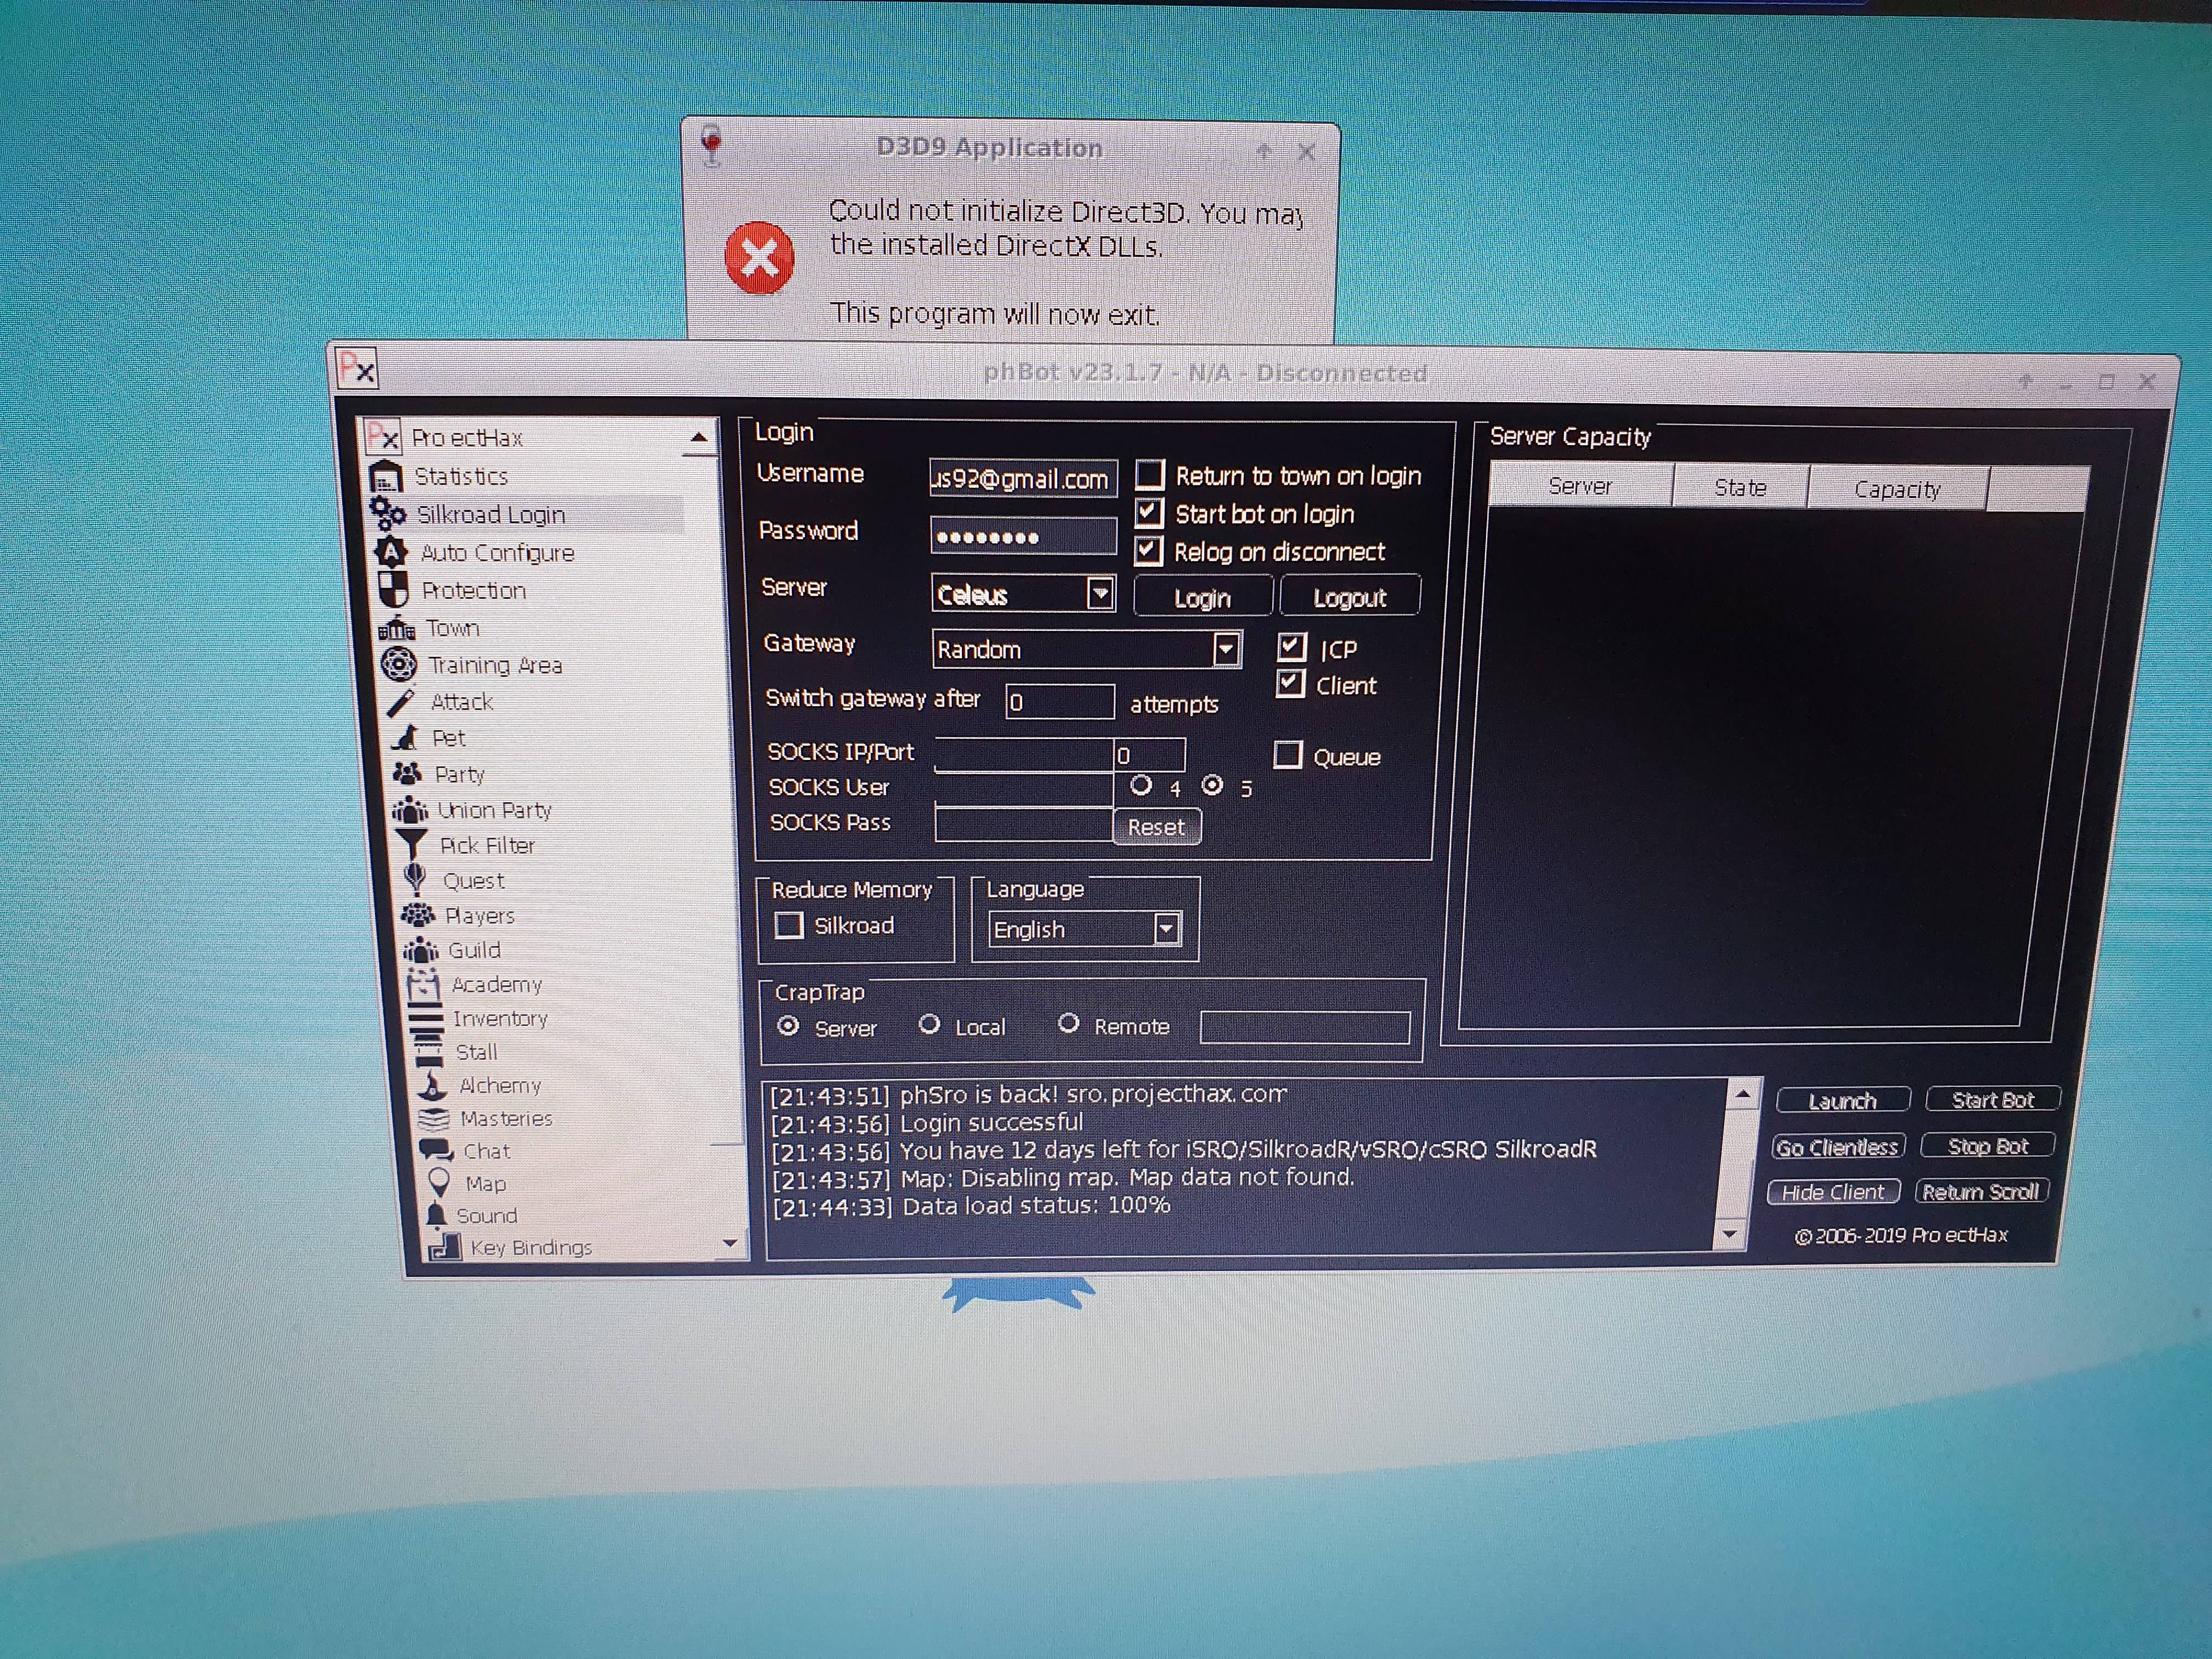Open the Server dropdown showing Celeus
2212x1659 pixels.
pos(1100,594)
